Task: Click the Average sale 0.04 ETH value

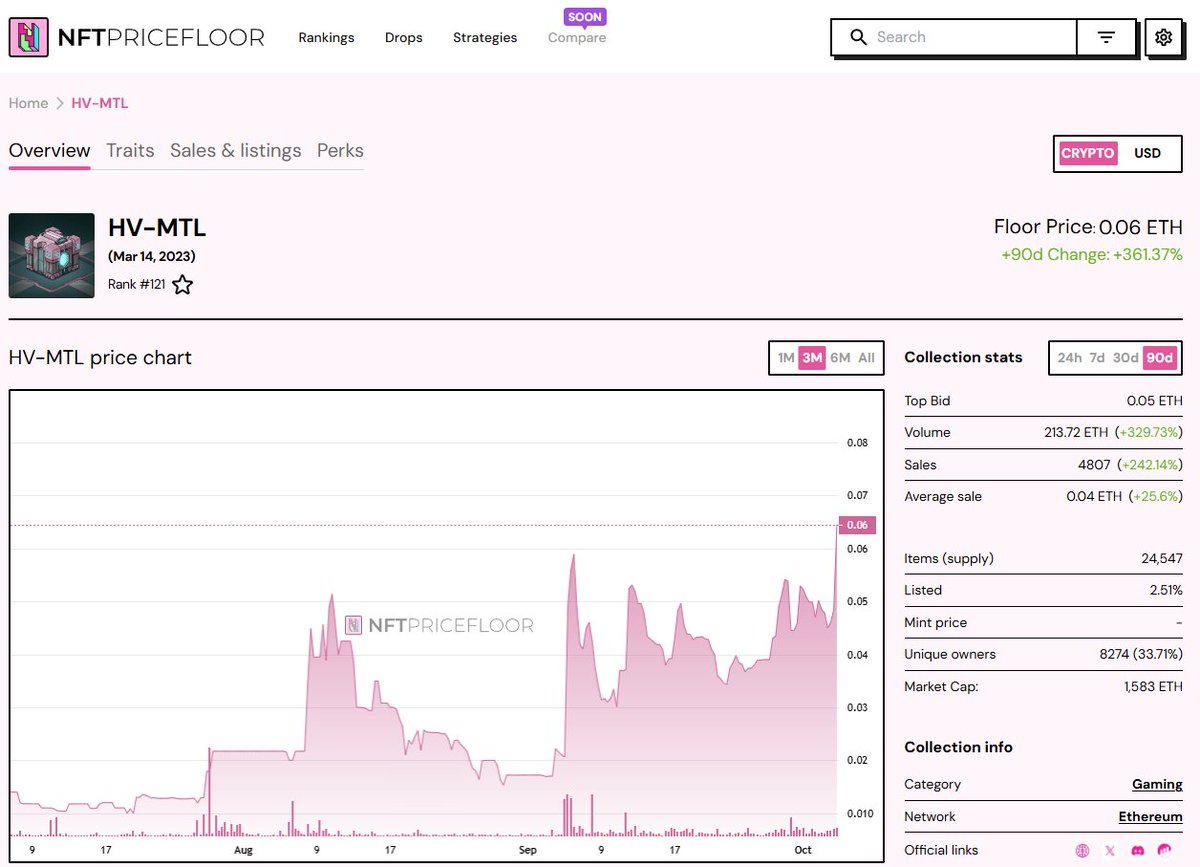Action: 1094,497
